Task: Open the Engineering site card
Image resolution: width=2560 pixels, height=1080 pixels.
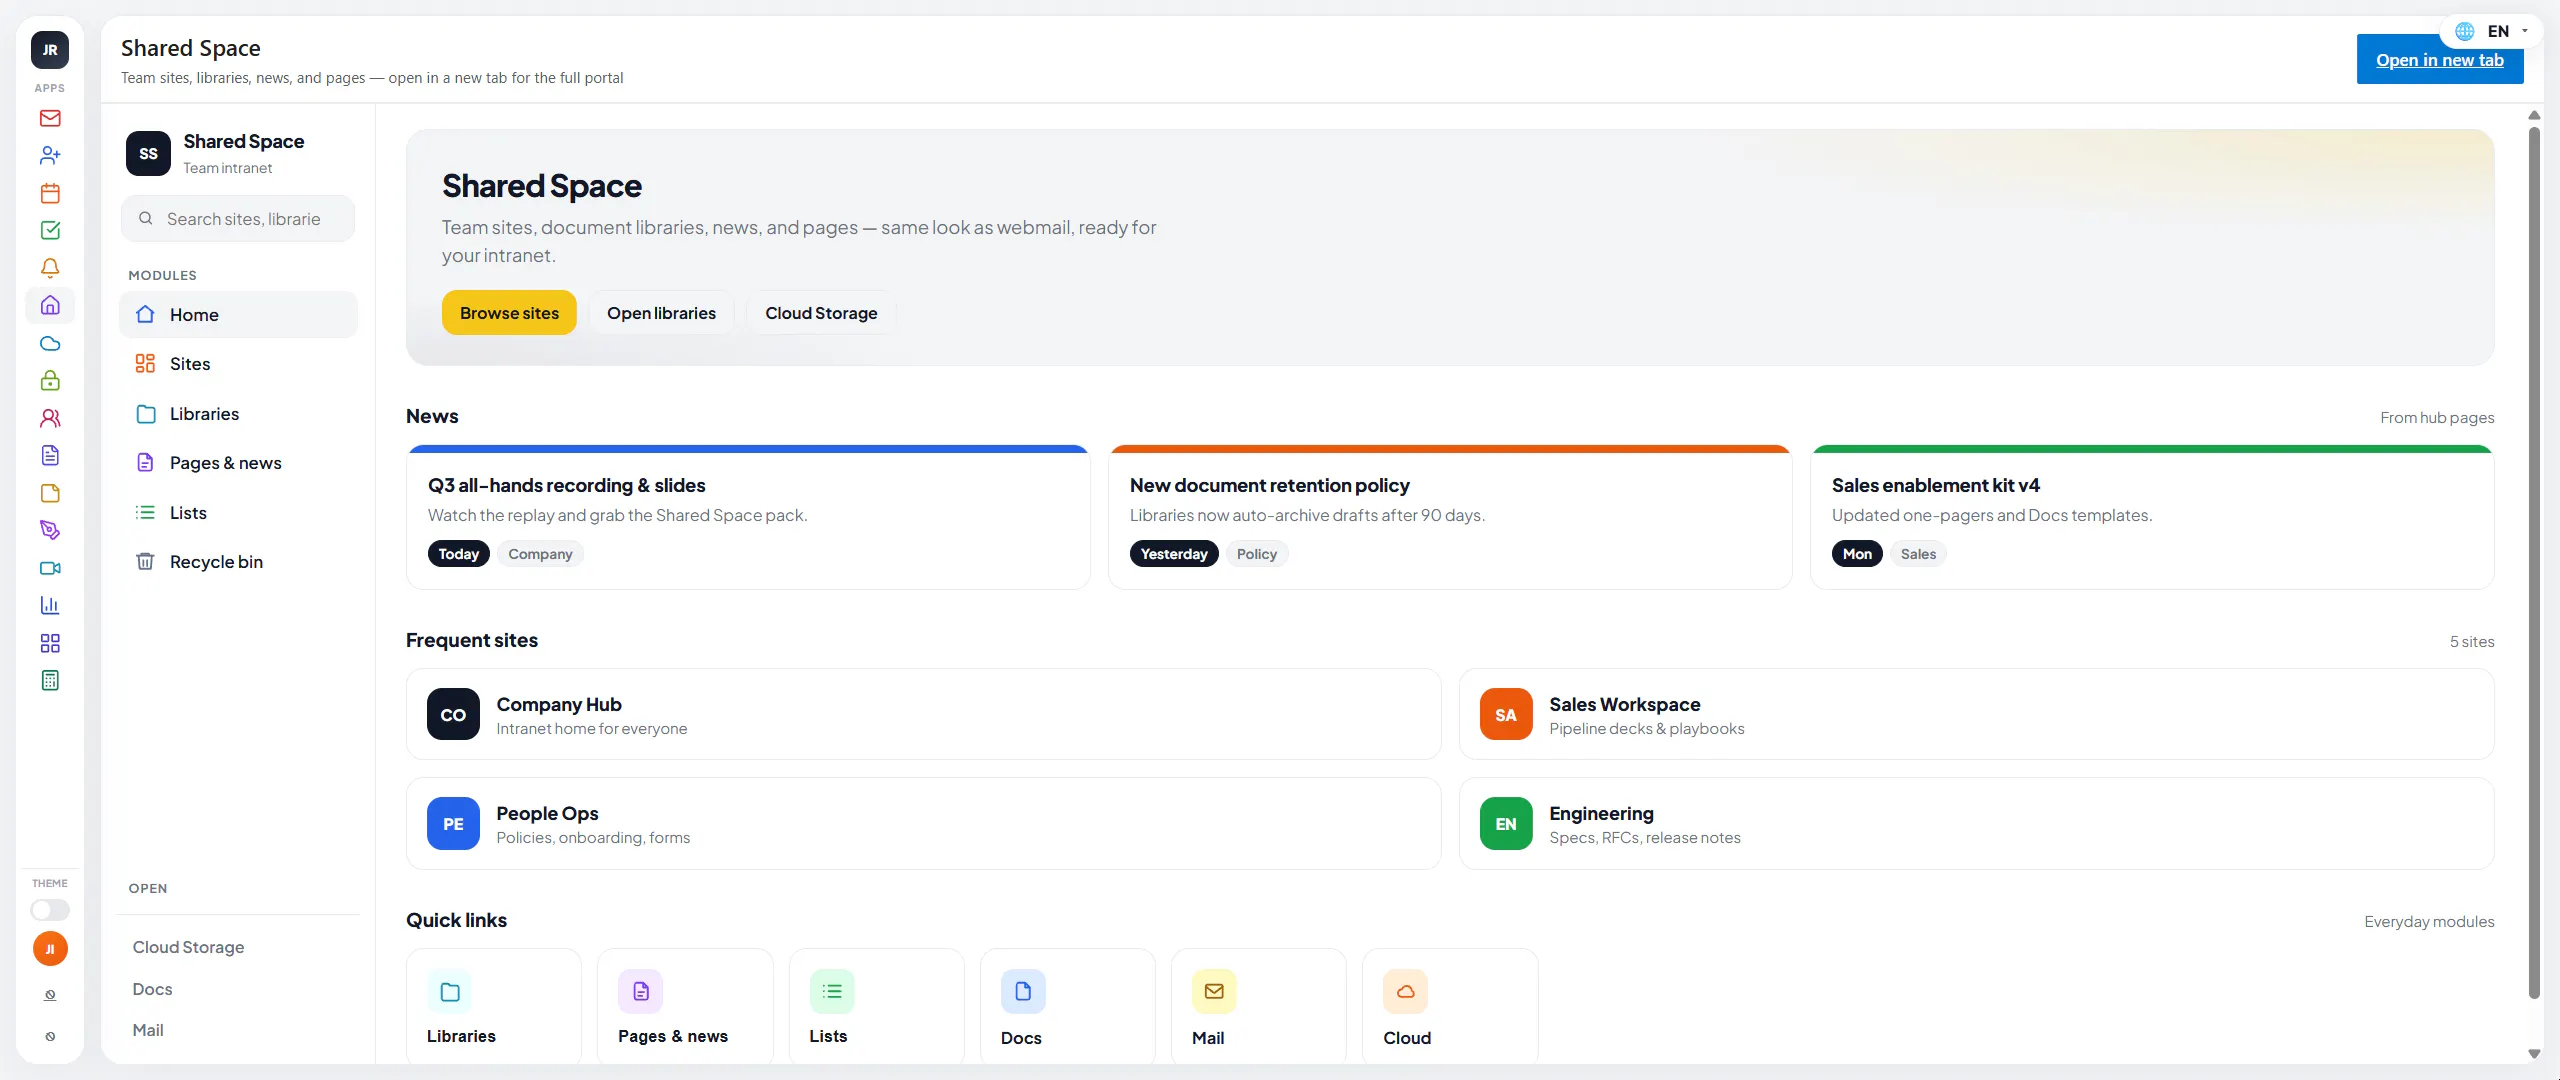Action: (1976, 823)
